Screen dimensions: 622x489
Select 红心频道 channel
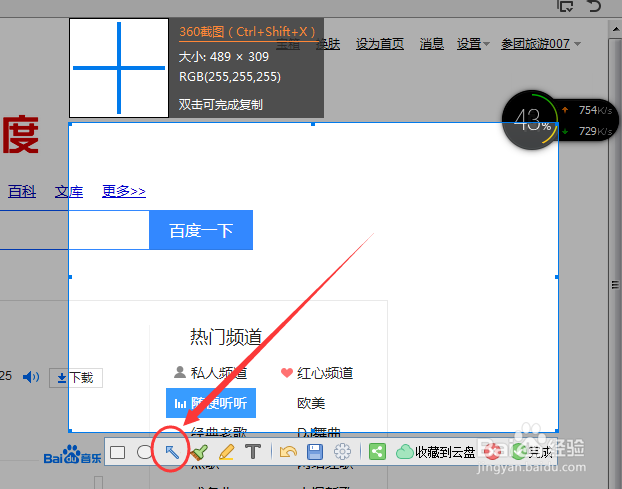point(317,373)
